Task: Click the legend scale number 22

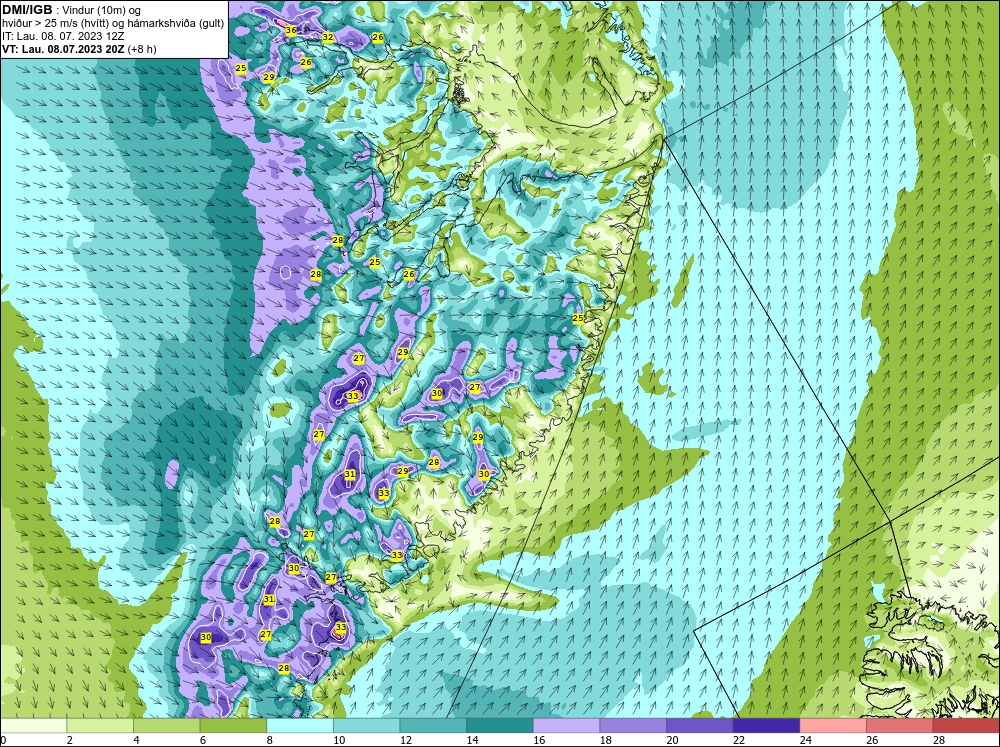Action: 739,740
